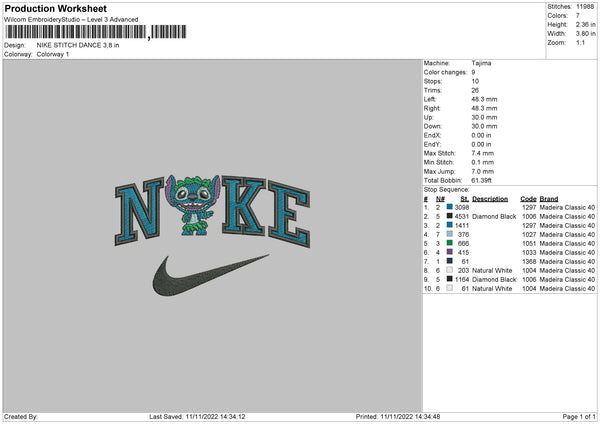
Task: Select the Total Bobbin value 61.39ft
Action: pos(481,180)
